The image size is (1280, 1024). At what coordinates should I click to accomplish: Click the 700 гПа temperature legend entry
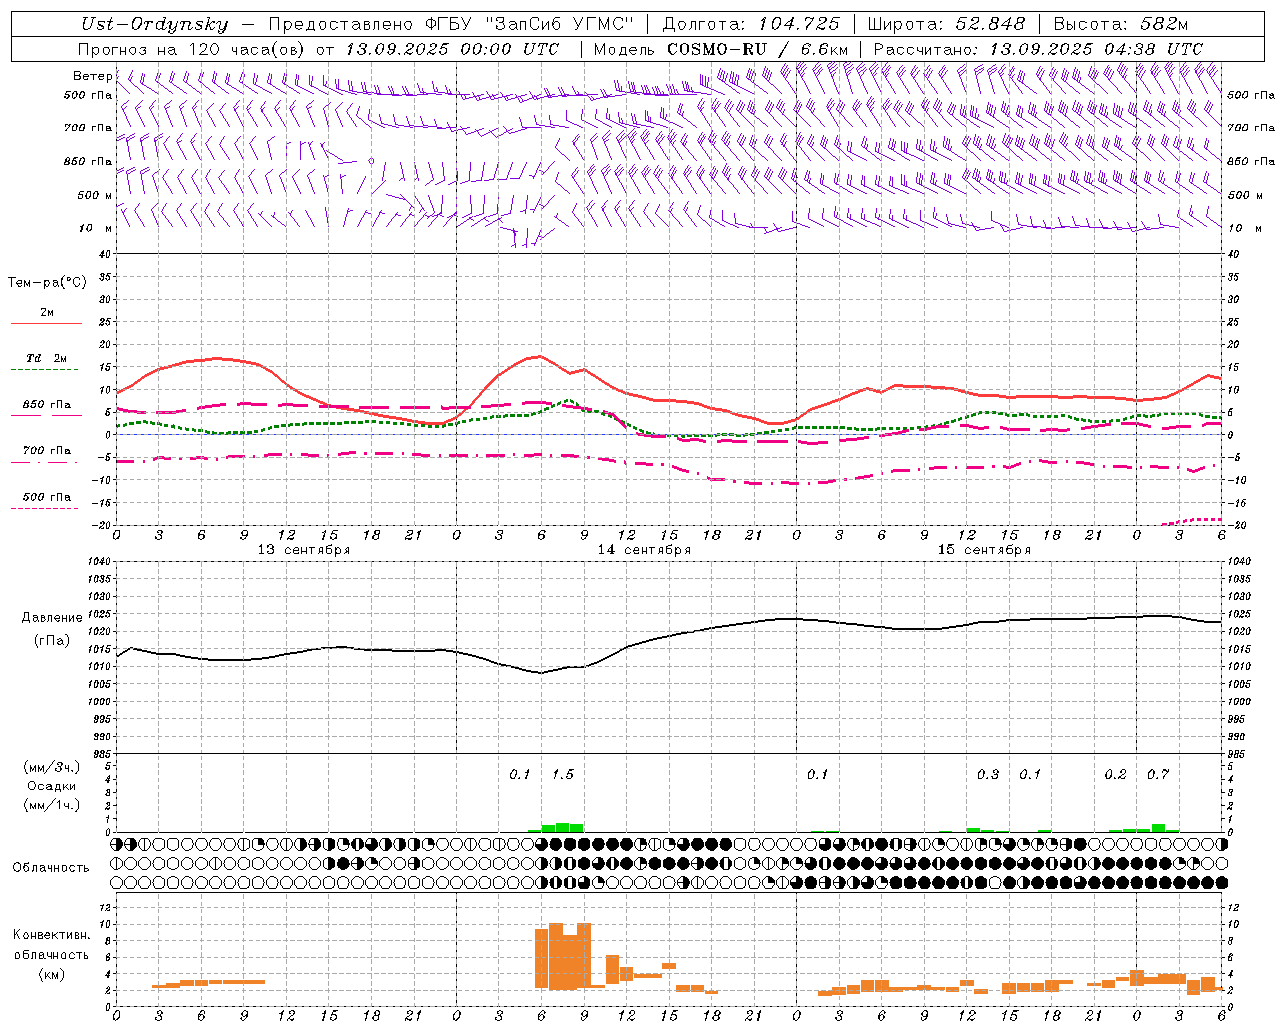(47, 451)
